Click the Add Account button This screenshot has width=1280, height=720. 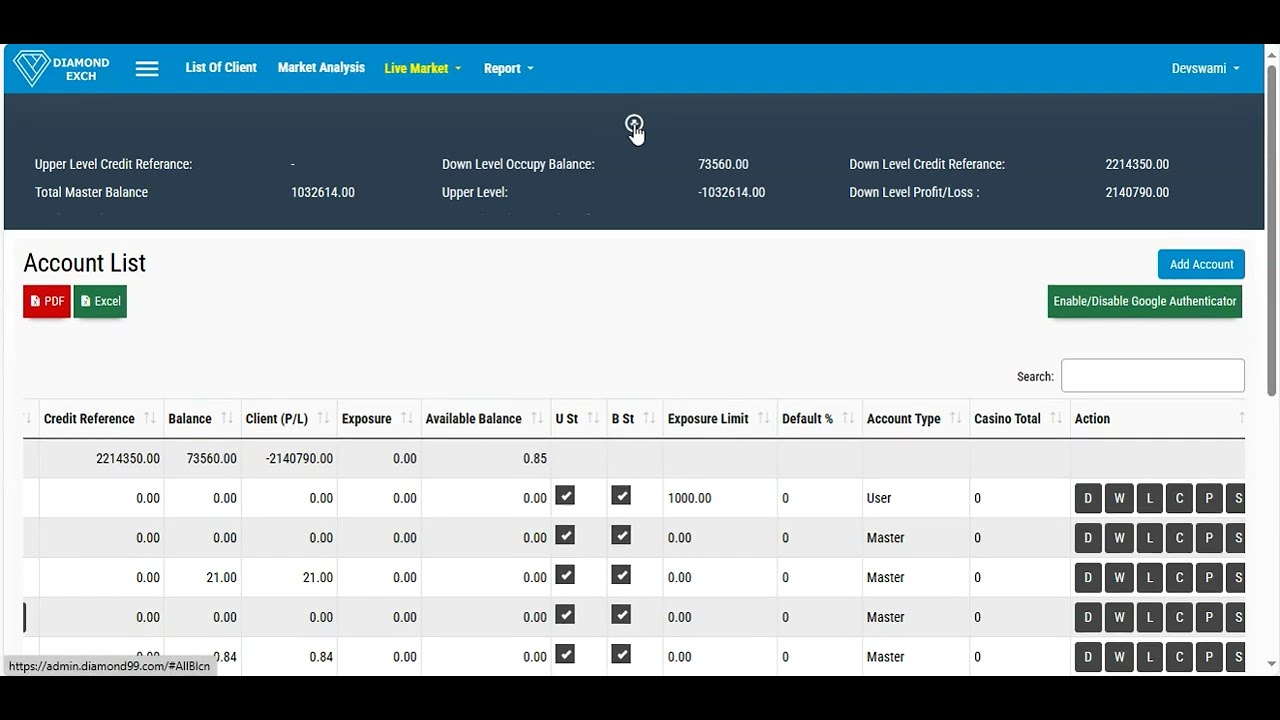coord(1201,265)
